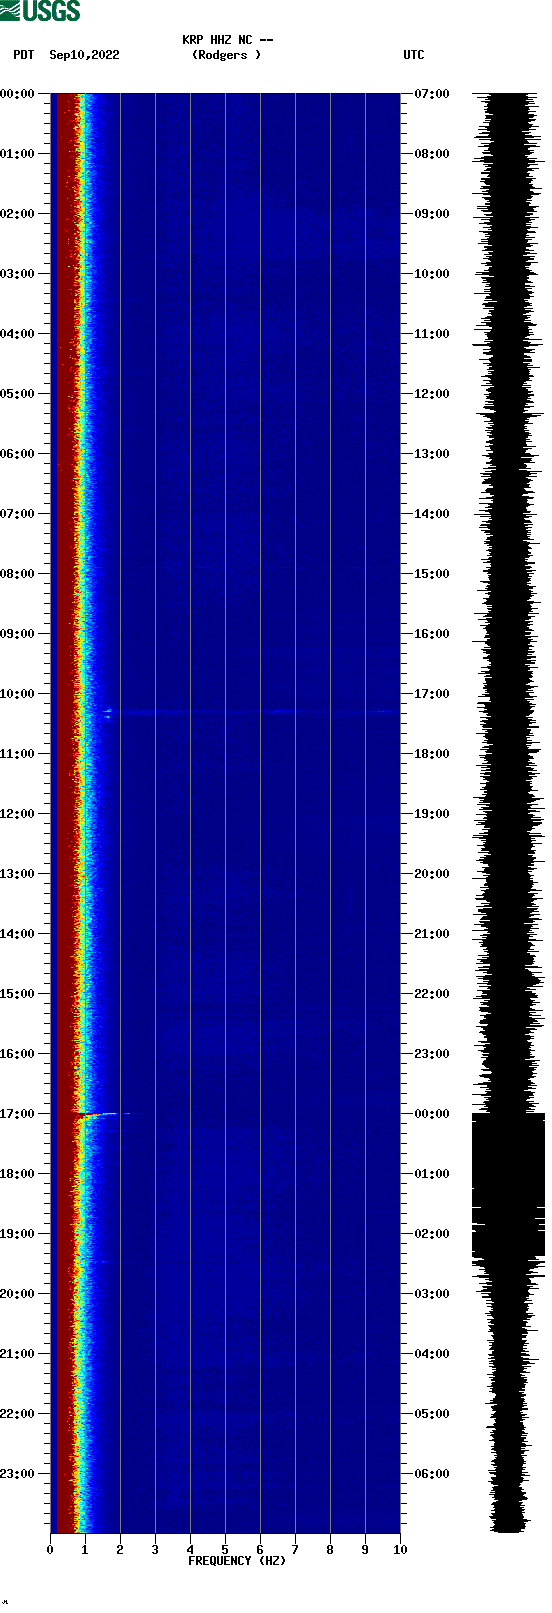Image resolution: width=552 pixels, height=1613 pixels.
Task: Click the 10:00 PDT time label
Action: (x=17, y=694)
